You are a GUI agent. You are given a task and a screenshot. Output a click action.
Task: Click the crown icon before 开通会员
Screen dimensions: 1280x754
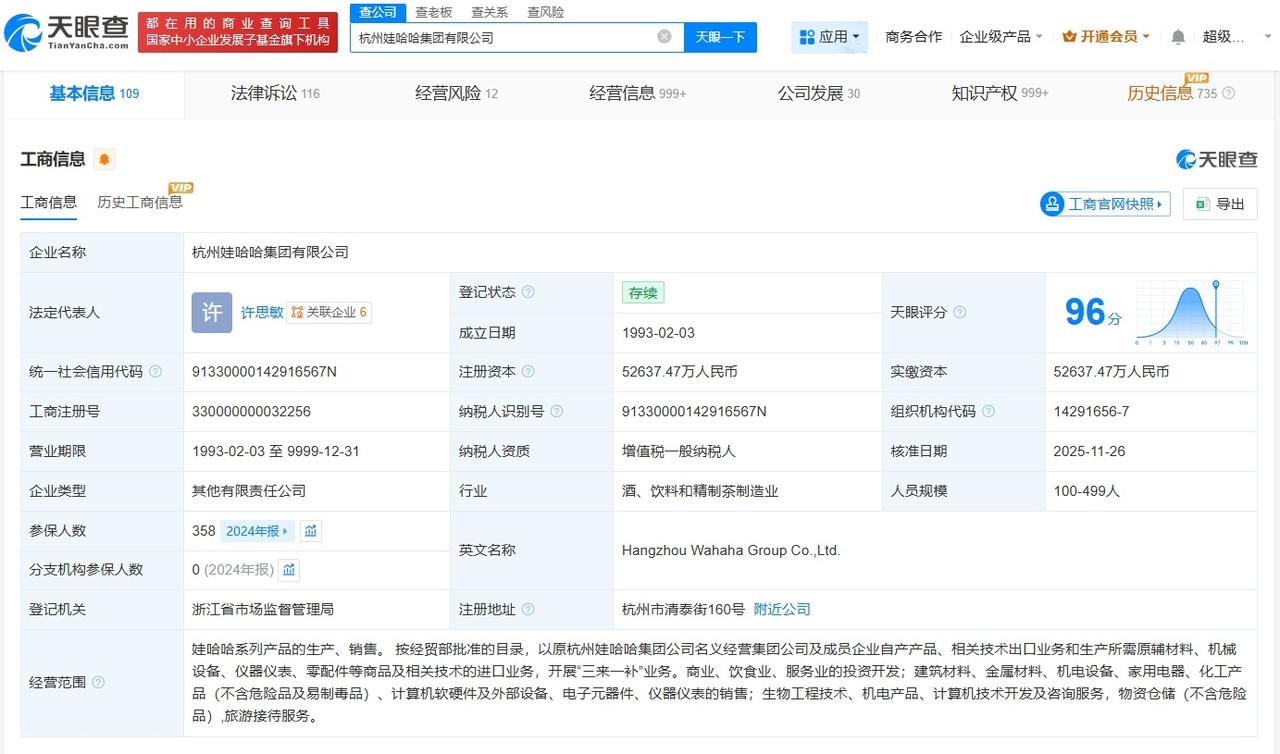point(1069,37)
